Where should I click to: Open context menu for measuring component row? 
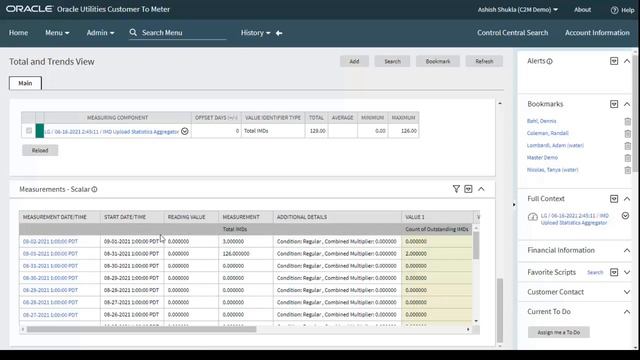point(184,131)
